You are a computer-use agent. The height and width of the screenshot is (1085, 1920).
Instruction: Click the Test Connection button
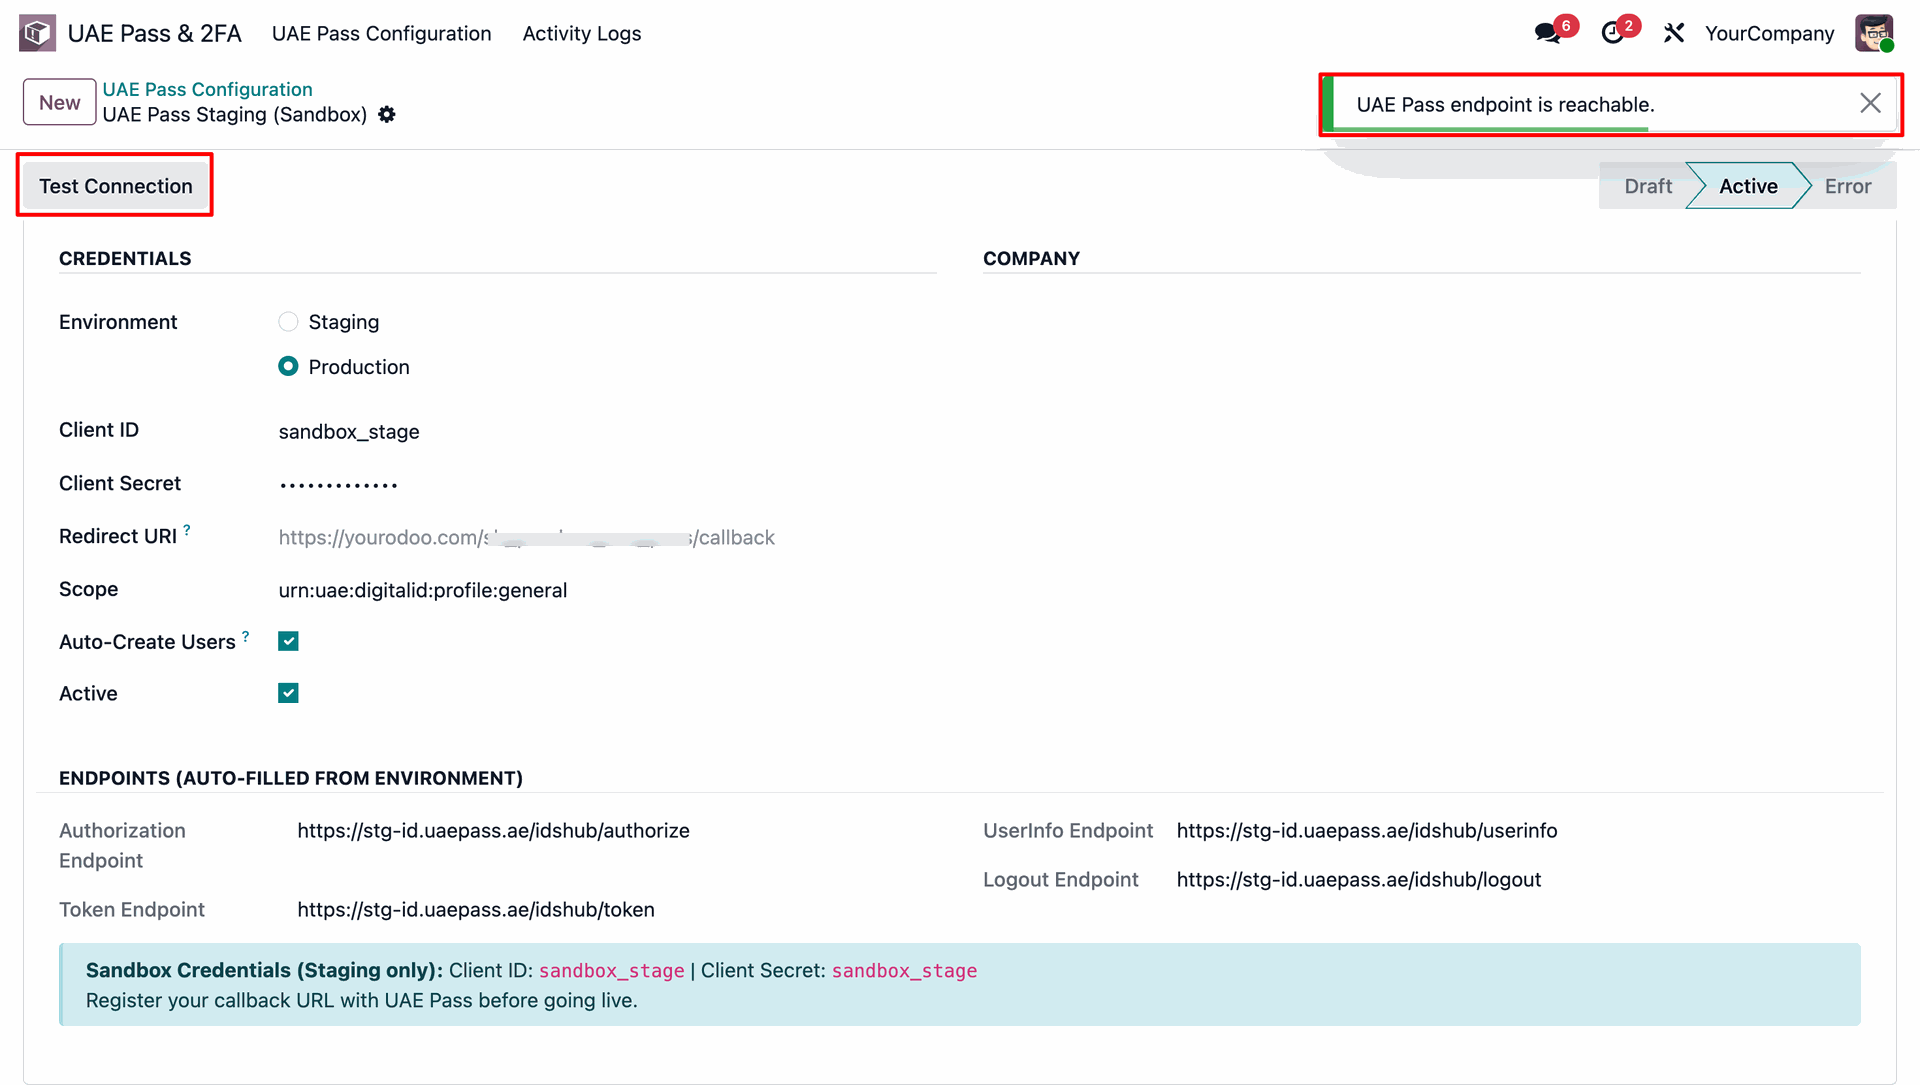[x=116, y=186]
